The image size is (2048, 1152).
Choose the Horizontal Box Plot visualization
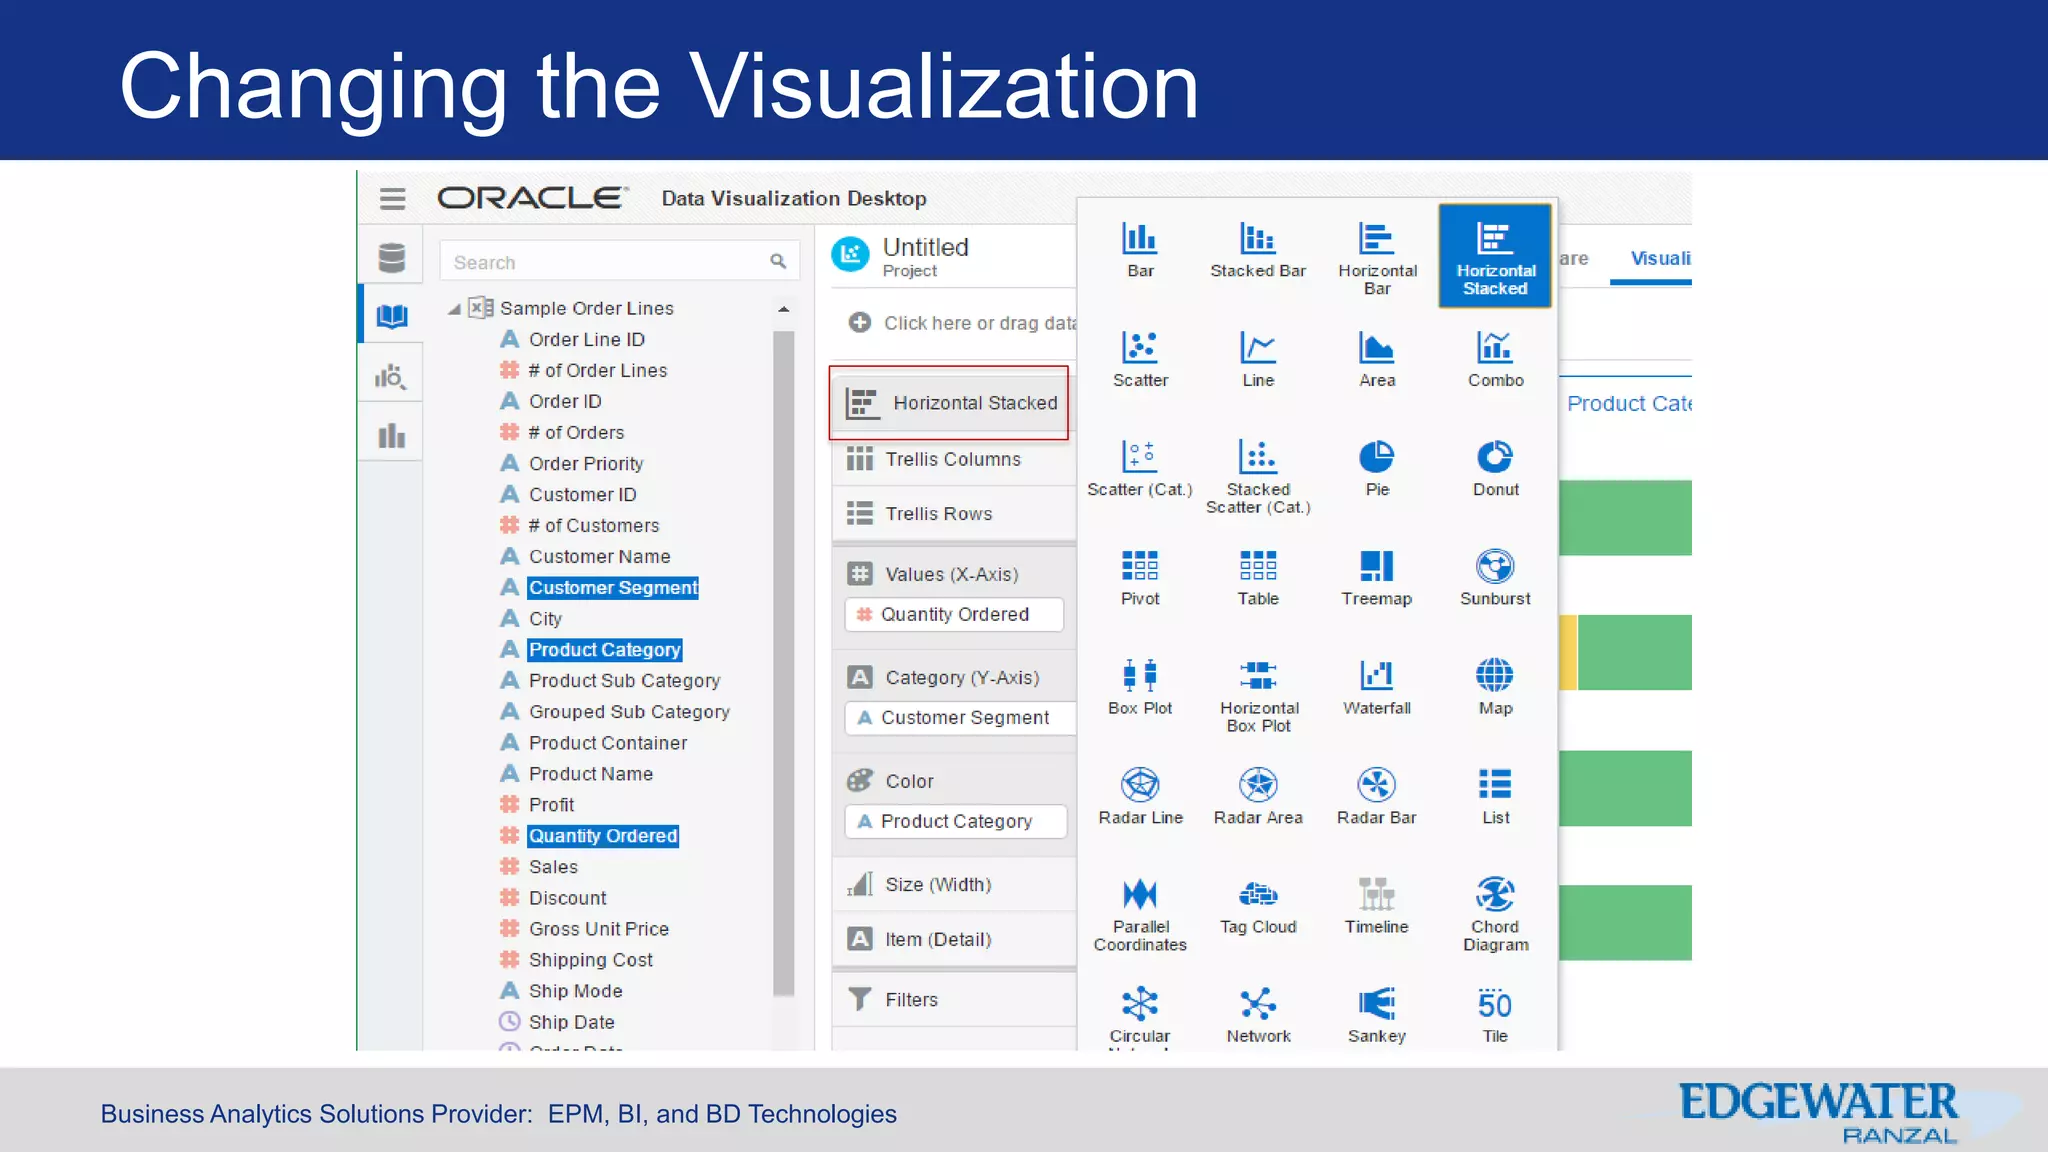(1258, 695)
